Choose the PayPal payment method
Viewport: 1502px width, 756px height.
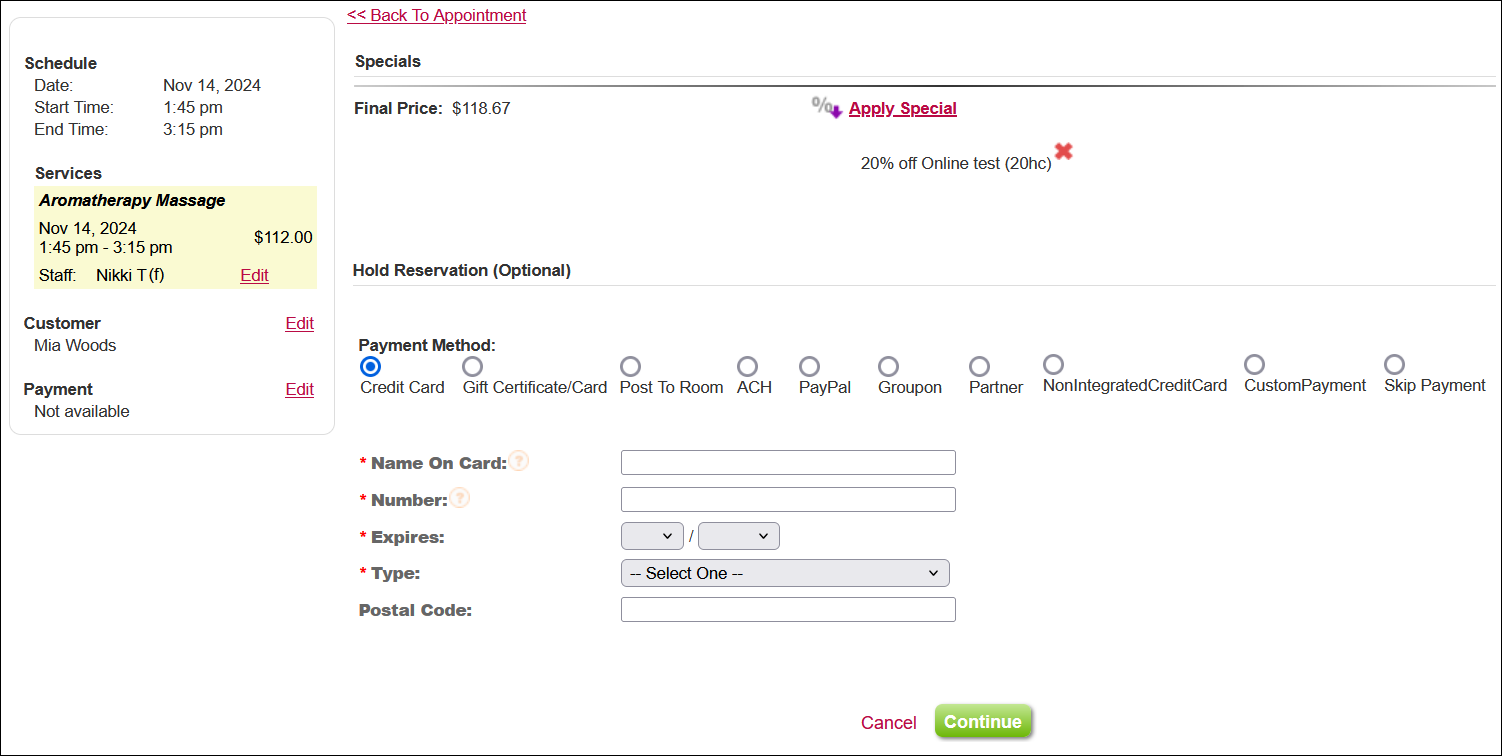coord(810,367)
